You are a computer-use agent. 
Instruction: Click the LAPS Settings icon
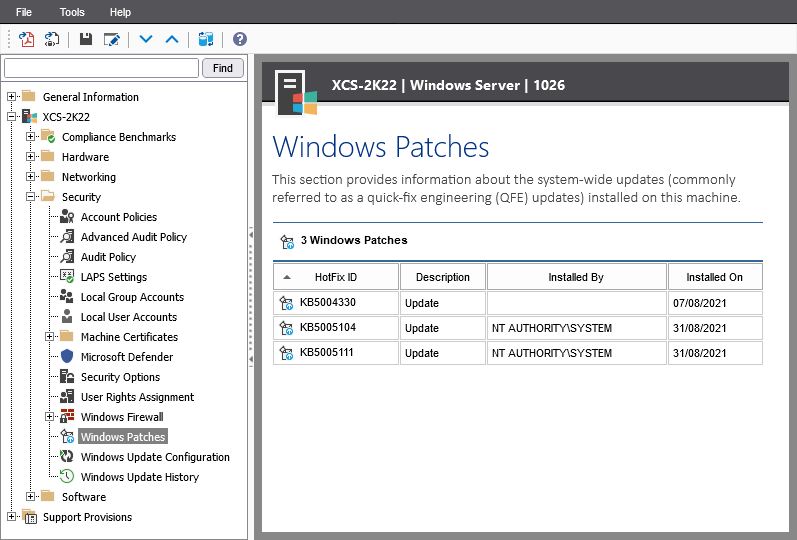pos(67,277)
